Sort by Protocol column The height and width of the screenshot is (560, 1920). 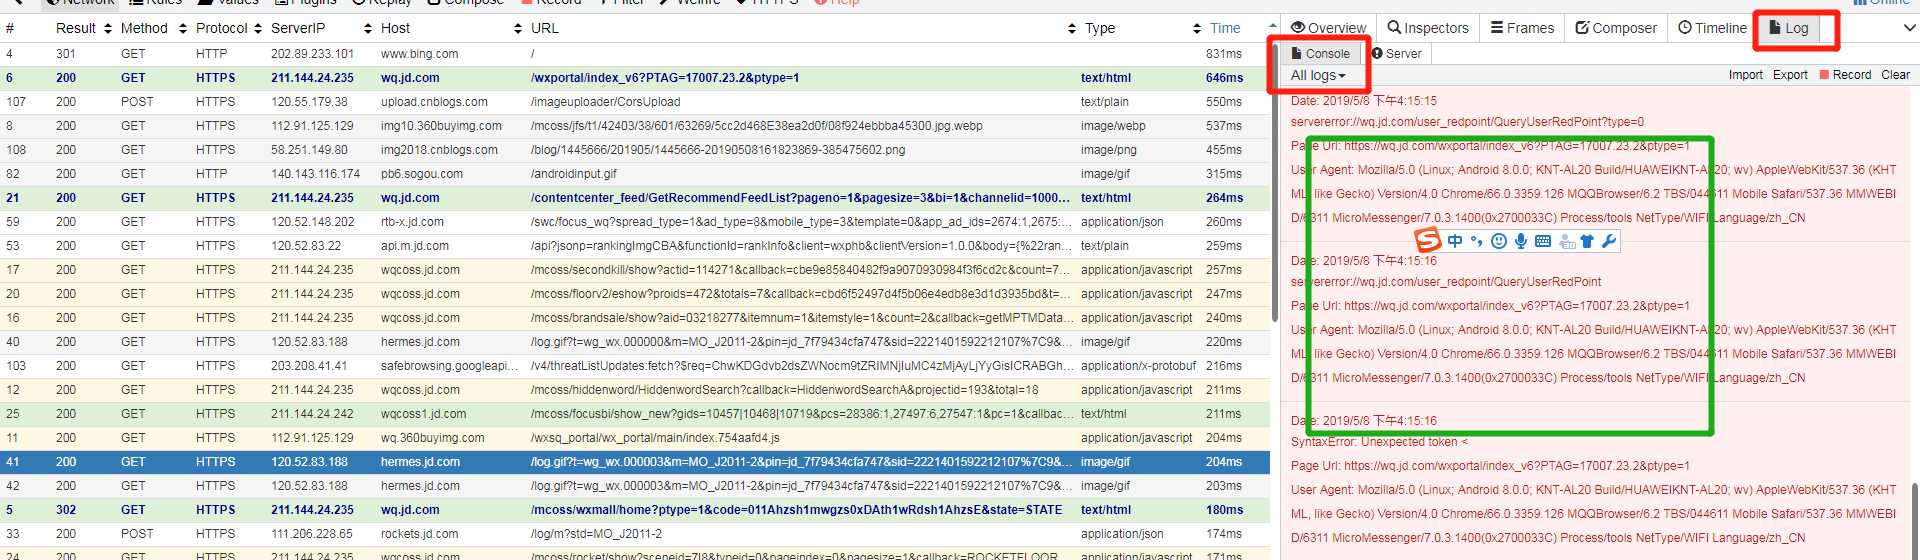[229, 28]
